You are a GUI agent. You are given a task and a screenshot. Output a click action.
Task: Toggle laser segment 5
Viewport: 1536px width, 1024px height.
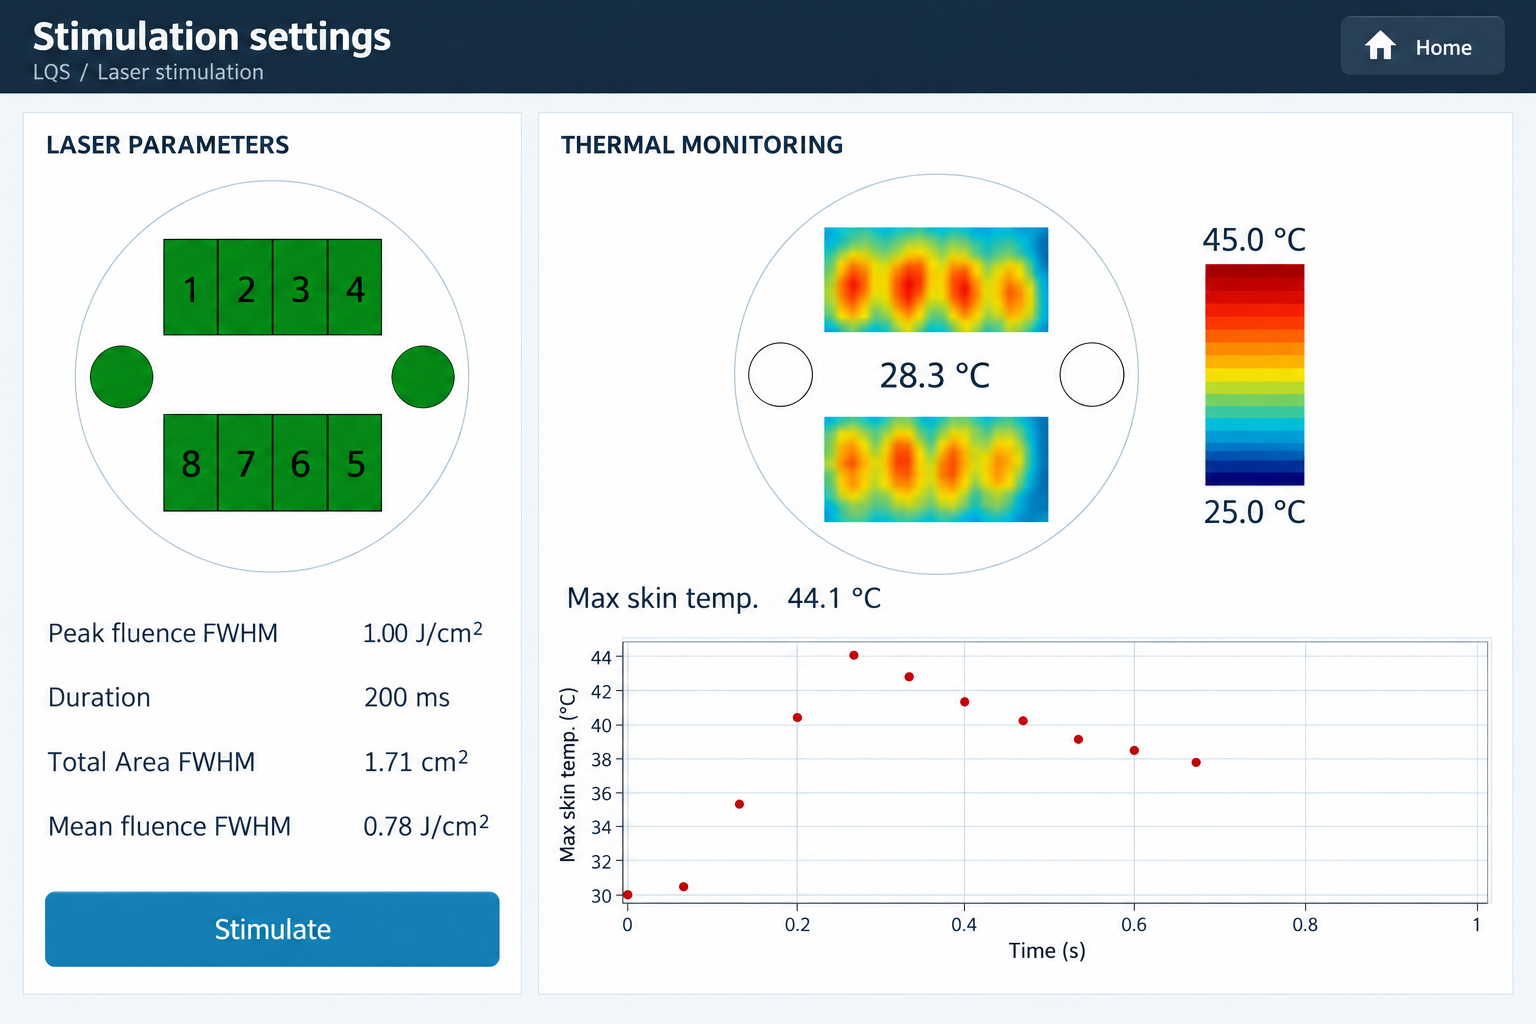click(x=355, y=463)
